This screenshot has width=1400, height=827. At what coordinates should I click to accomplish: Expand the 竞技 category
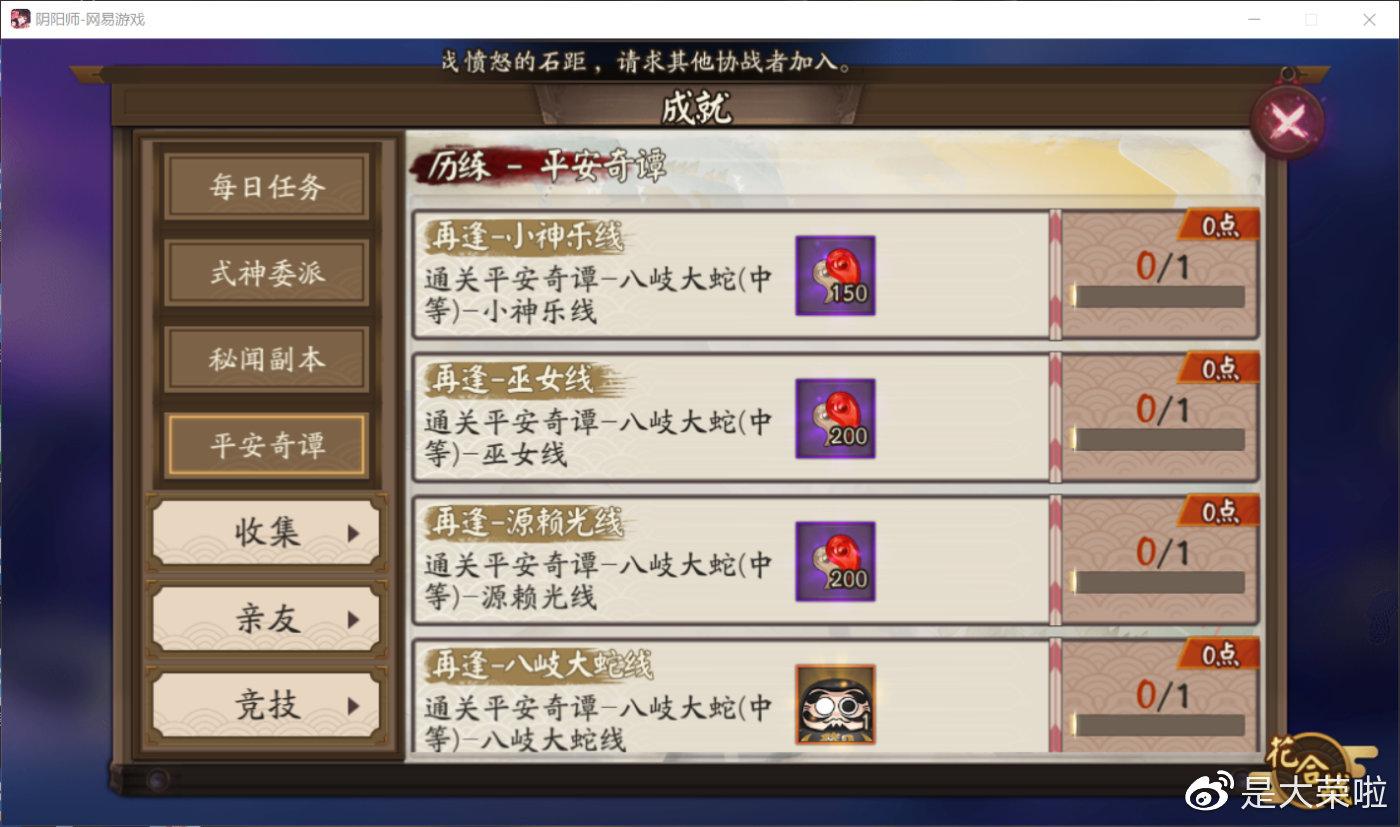pos(267,705)
